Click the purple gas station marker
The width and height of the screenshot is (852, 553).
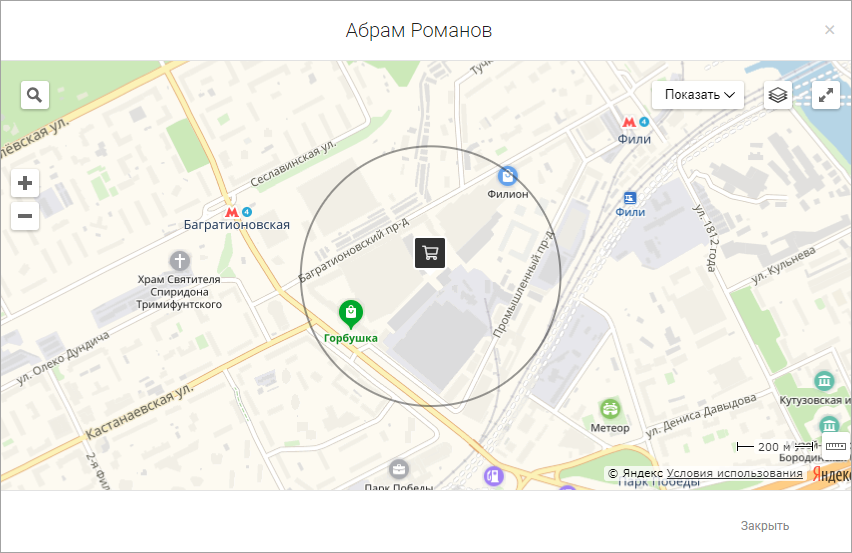[x=493, y=476]
